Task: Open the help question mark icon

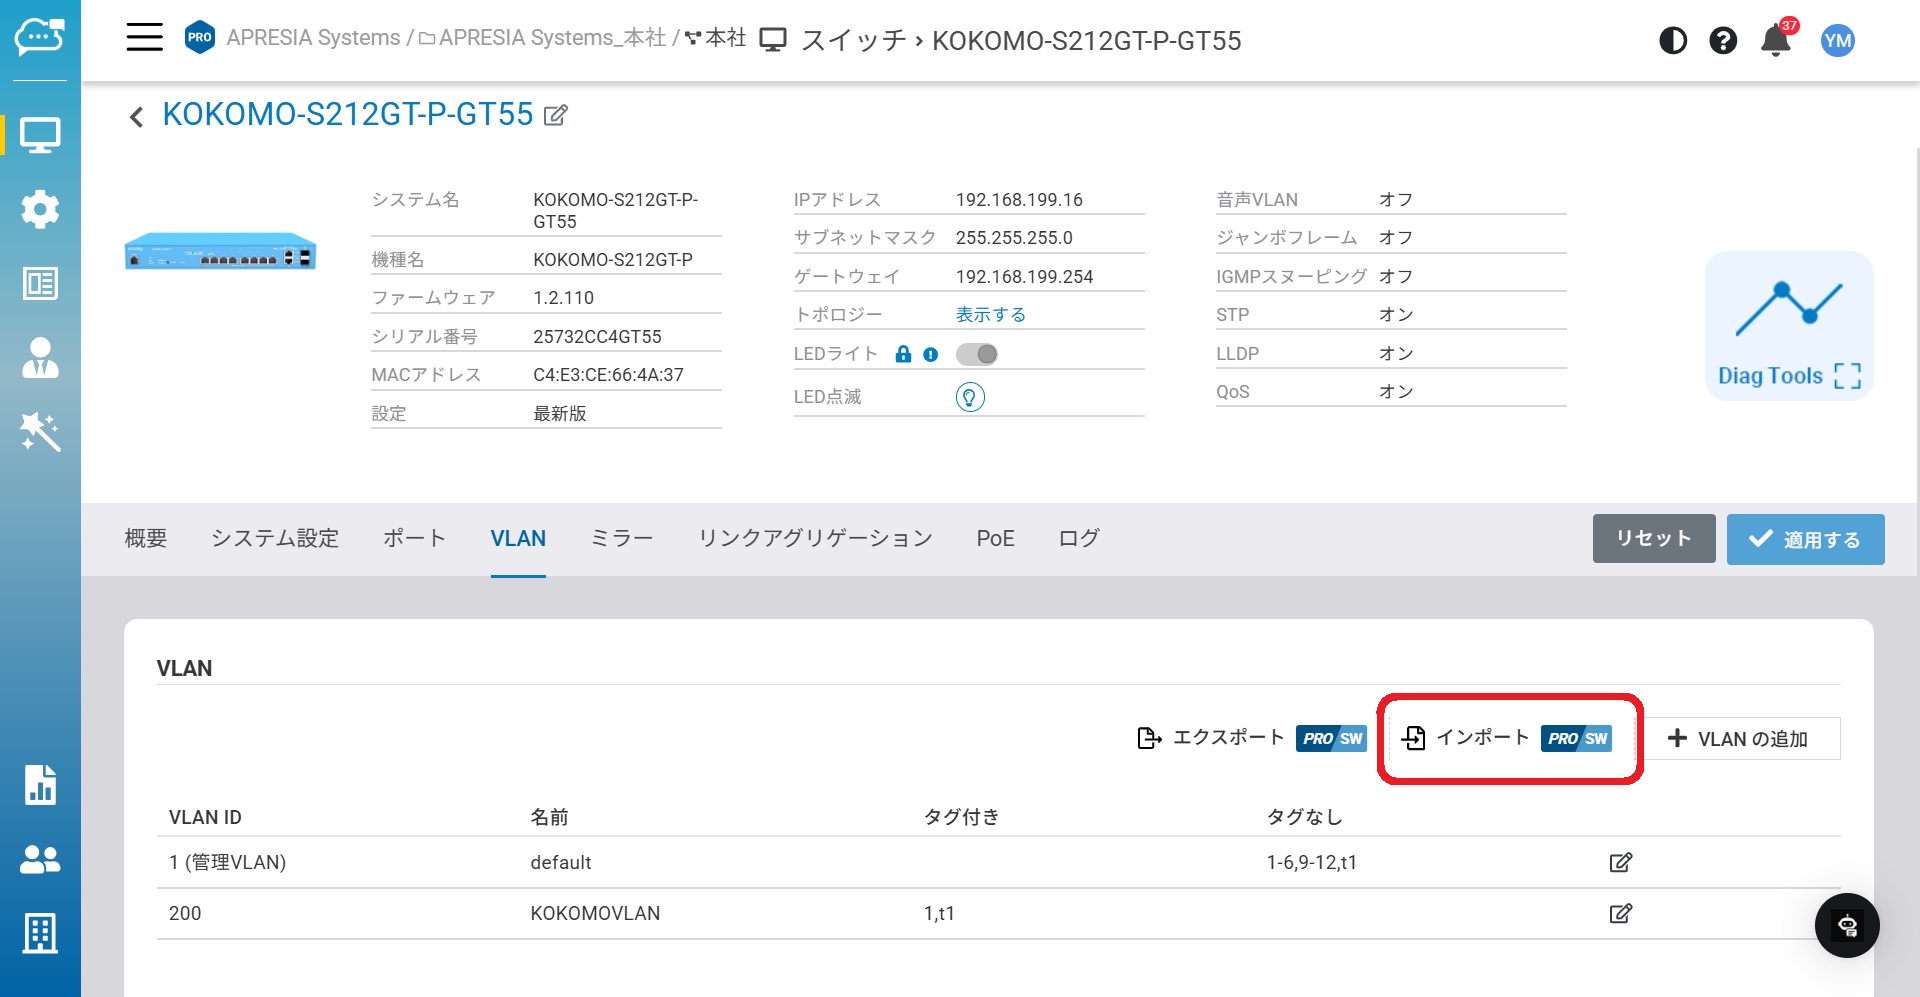Action: 1722,41
